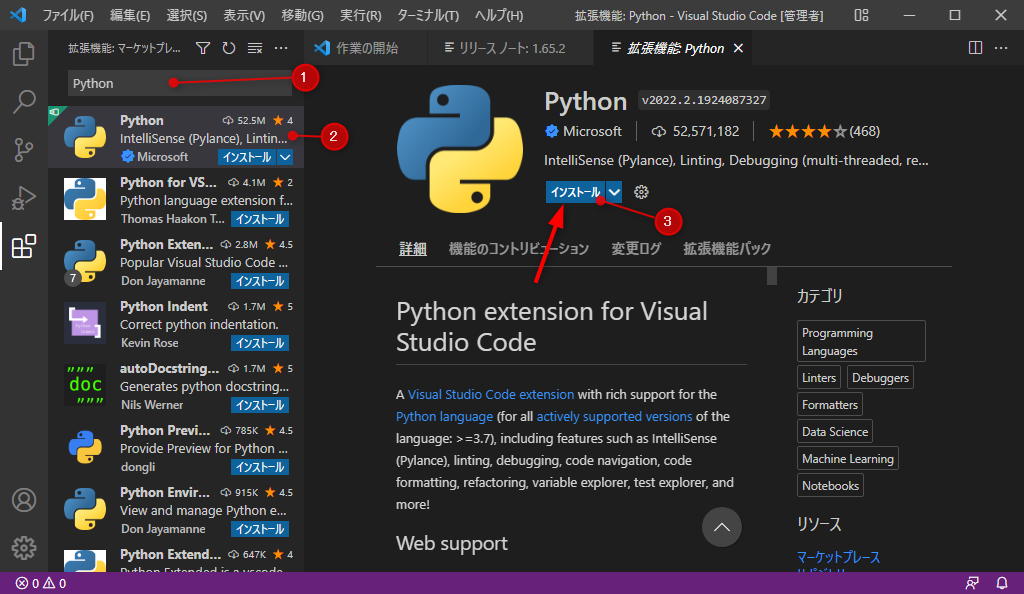Open the 実行(R) menu
1024x594 pixels.
[360, 15]
